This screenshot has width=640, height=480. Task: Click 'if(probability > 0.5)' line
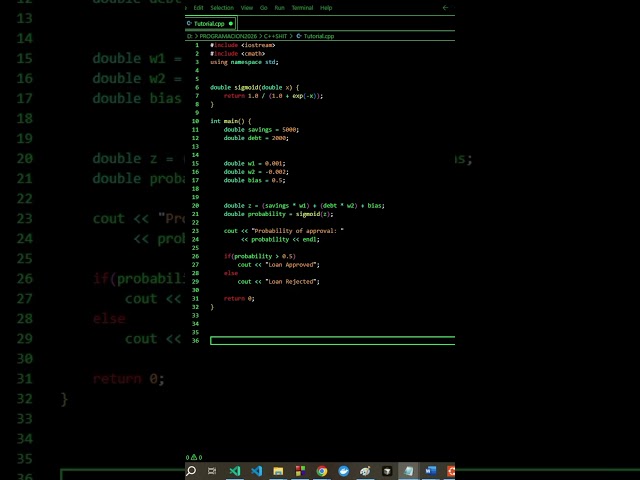(260, 256)
